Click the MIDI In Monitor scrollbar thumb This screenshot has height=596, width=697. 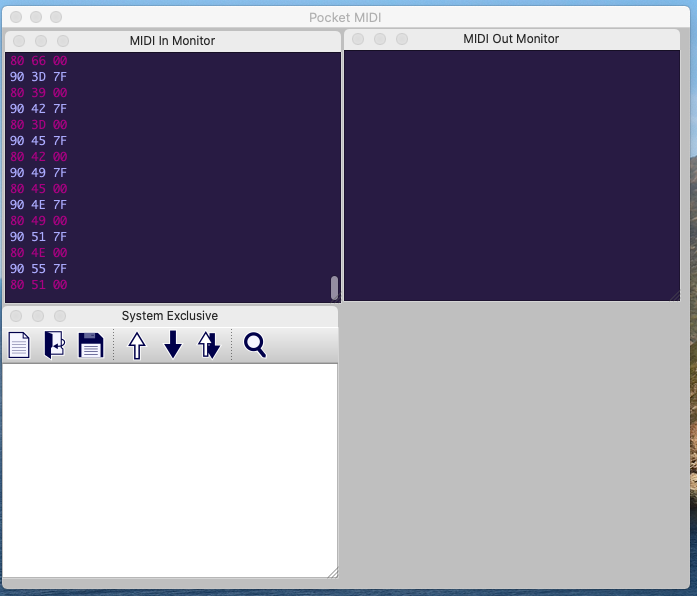pyautogui.click(x=334, y=288)
